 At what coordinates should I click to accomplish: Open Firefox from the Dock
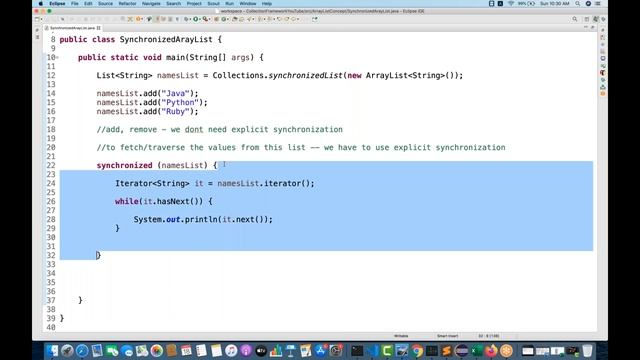(x=491, y=351)
